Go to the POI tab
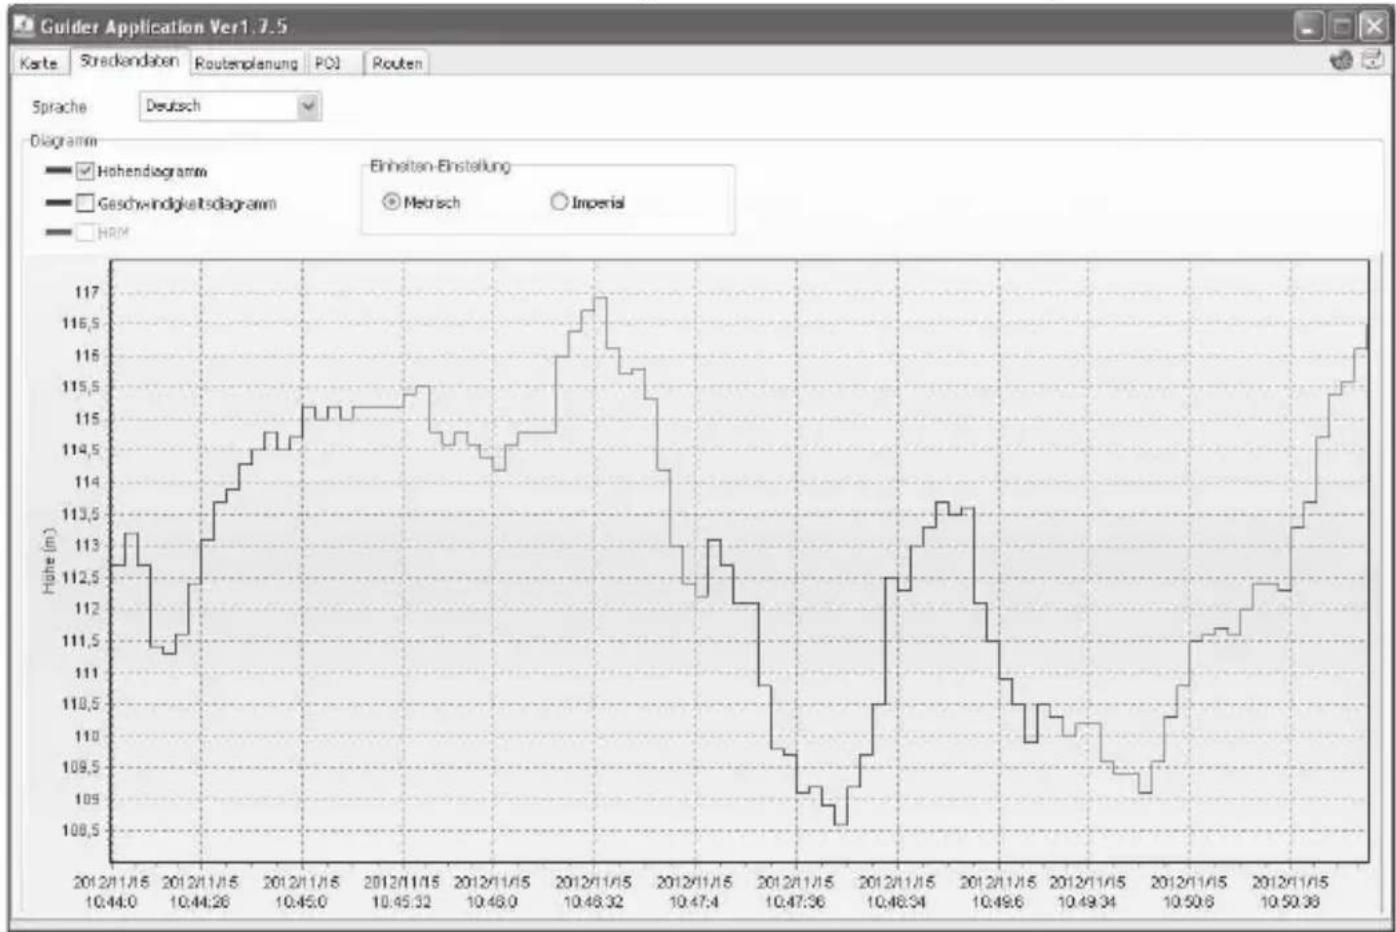This screenshot has width=1396, height=932. [328, 63]
